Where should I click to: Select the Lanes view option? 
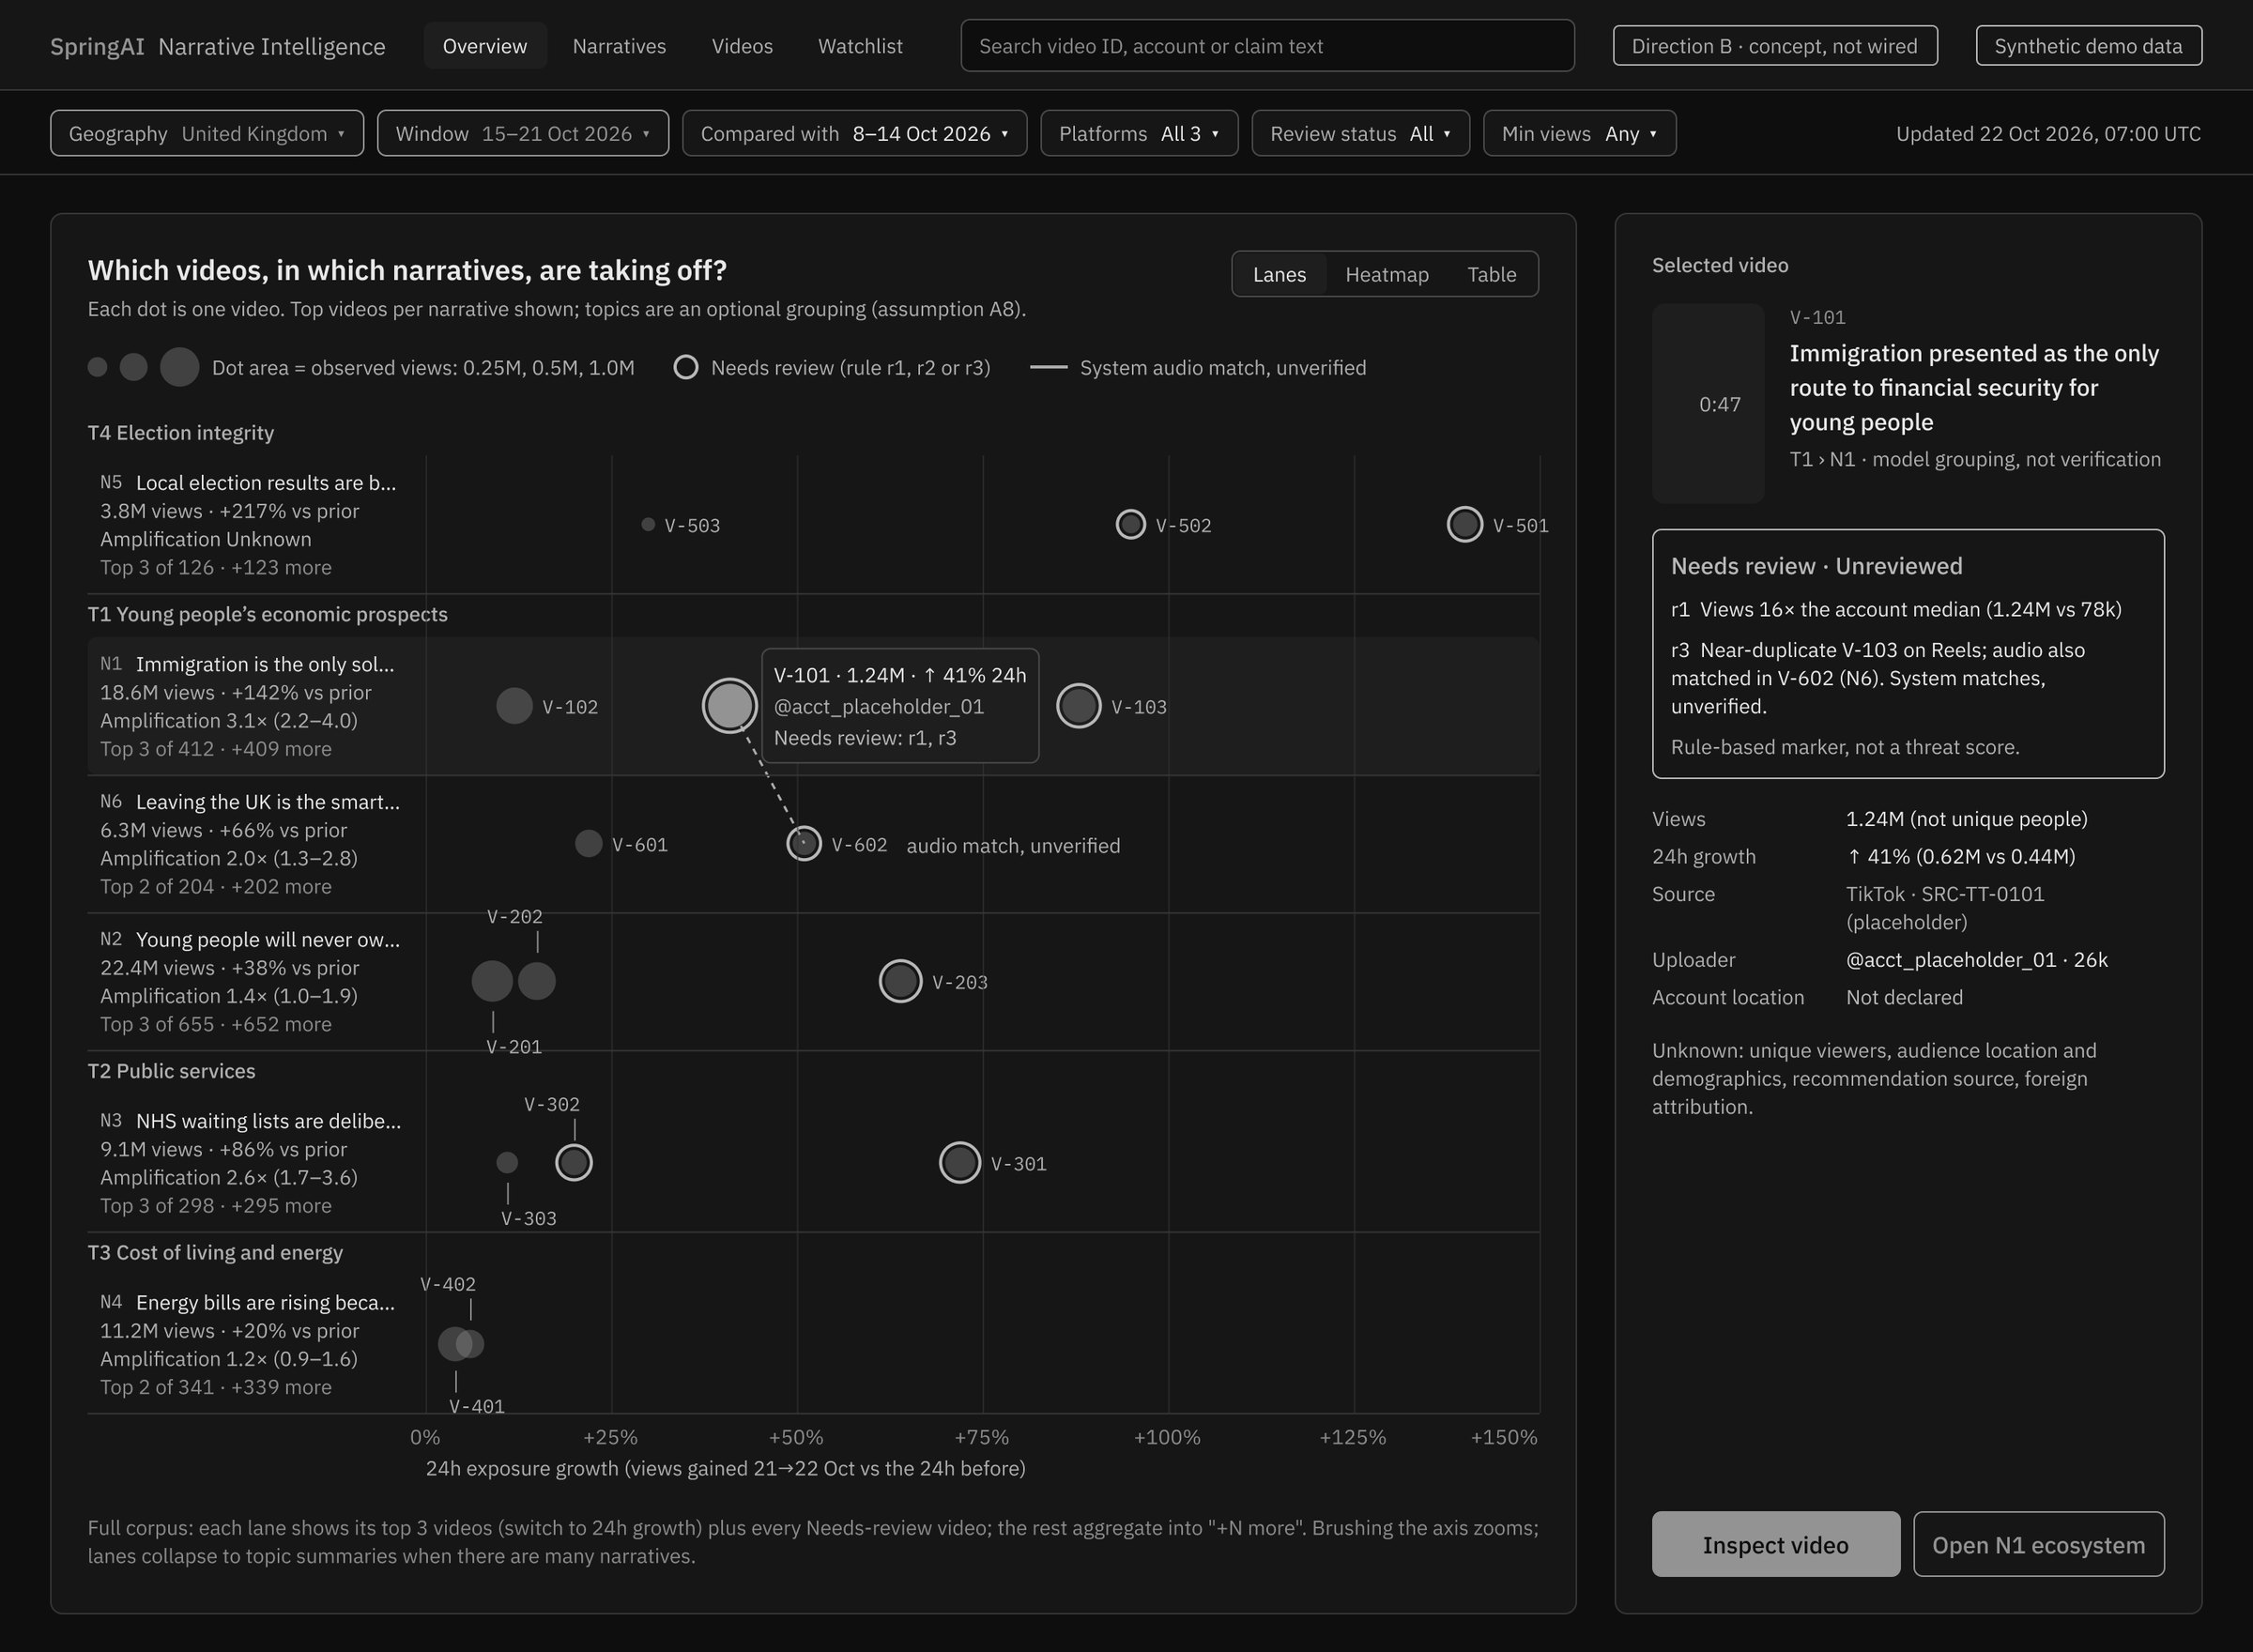pyautogui.click(x=1279, y=274)
